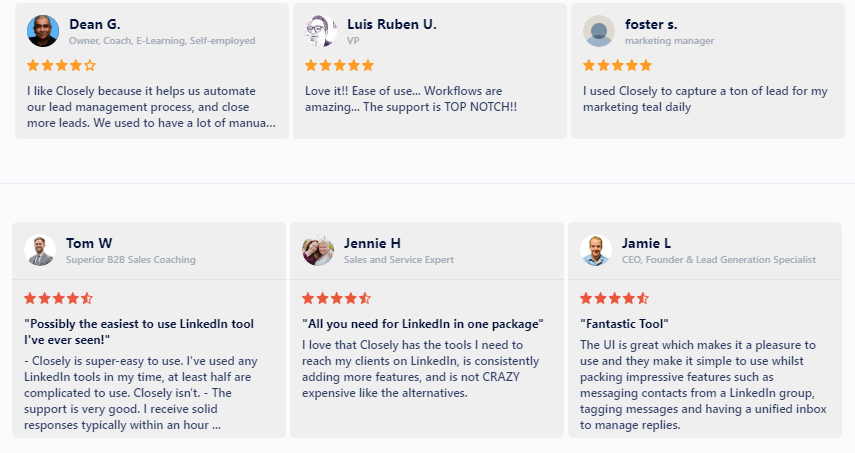Click the Jamie L reviewer name

pyautogui.click(x=646, y=243)
